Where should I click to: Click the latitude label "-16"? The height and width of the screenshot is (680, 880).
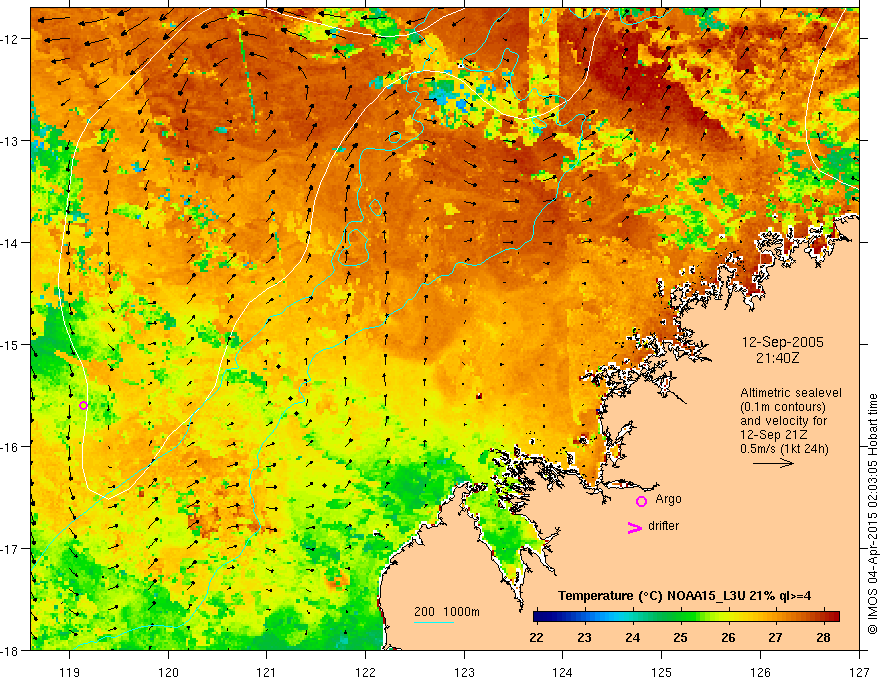11,447
